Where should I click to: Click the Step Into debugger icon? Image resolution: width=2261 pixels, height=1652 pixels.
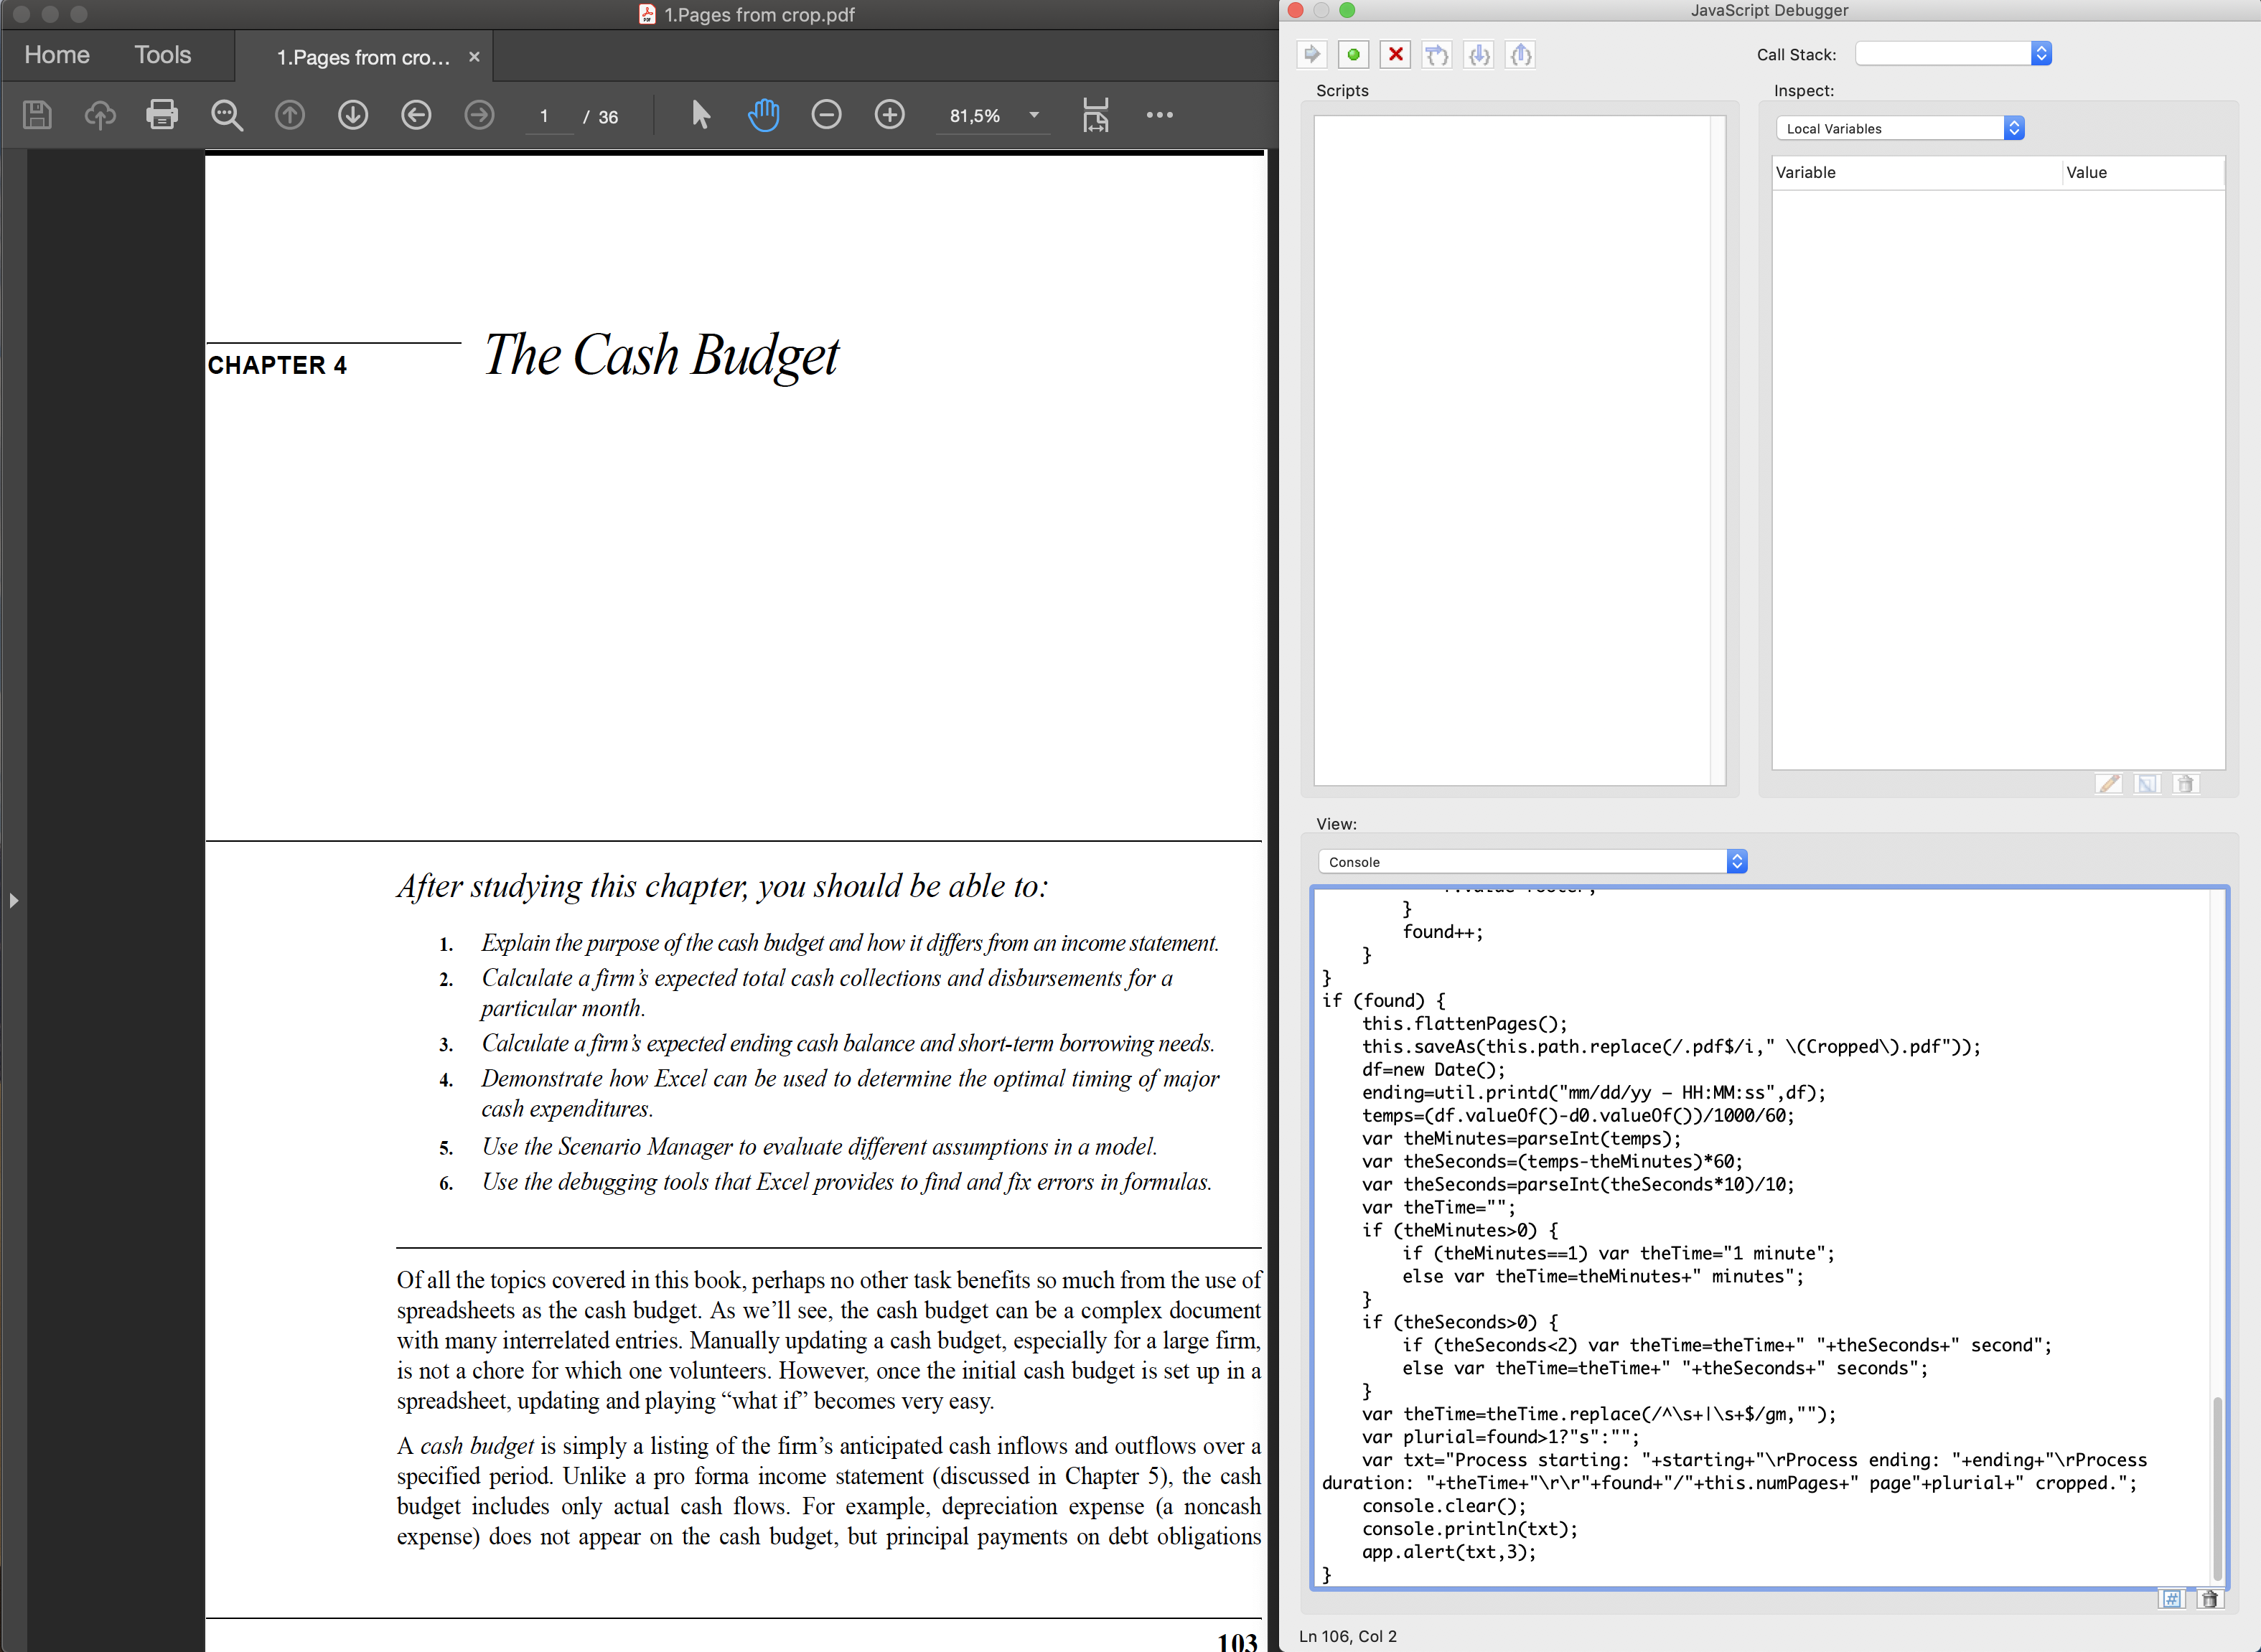[1479, 55]
